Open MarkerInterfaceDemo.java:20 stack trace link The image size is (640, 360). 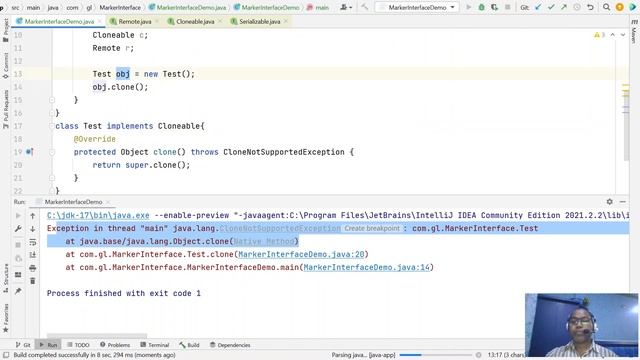click(301, 254)
